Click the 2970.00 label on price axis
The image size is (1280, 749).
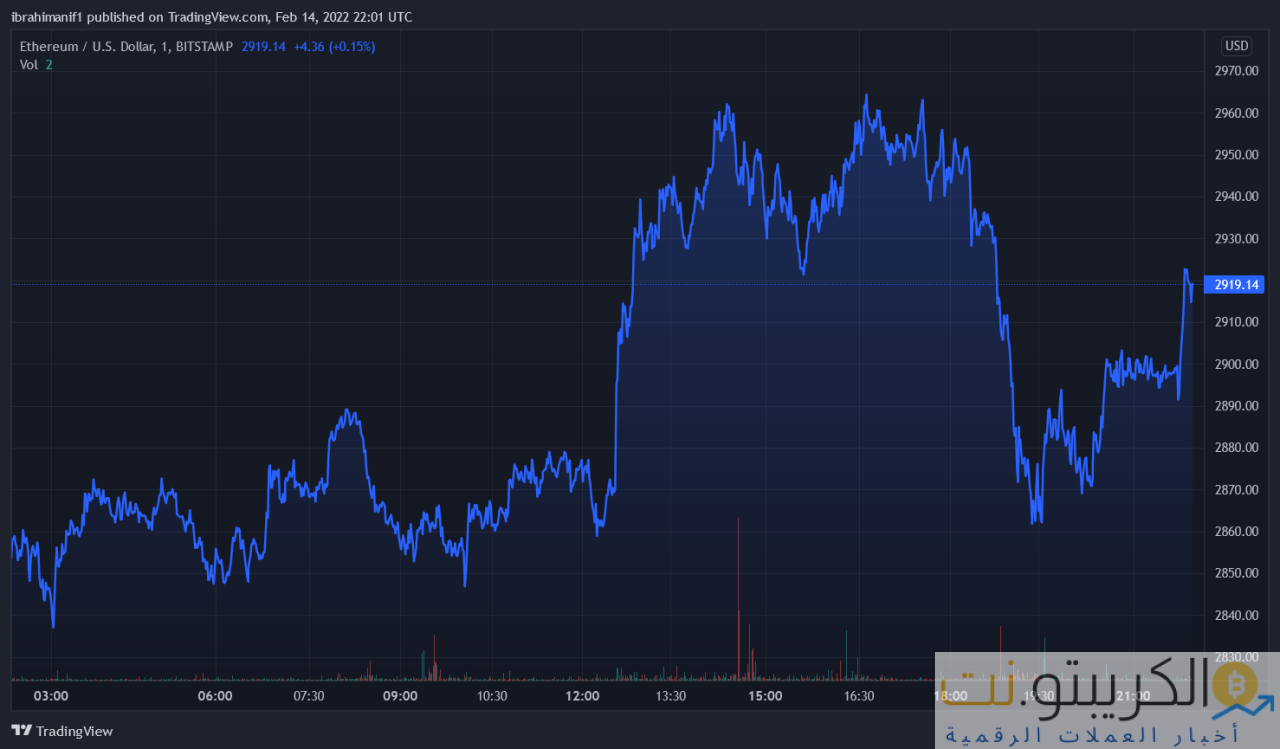[x=1236, y=71]
